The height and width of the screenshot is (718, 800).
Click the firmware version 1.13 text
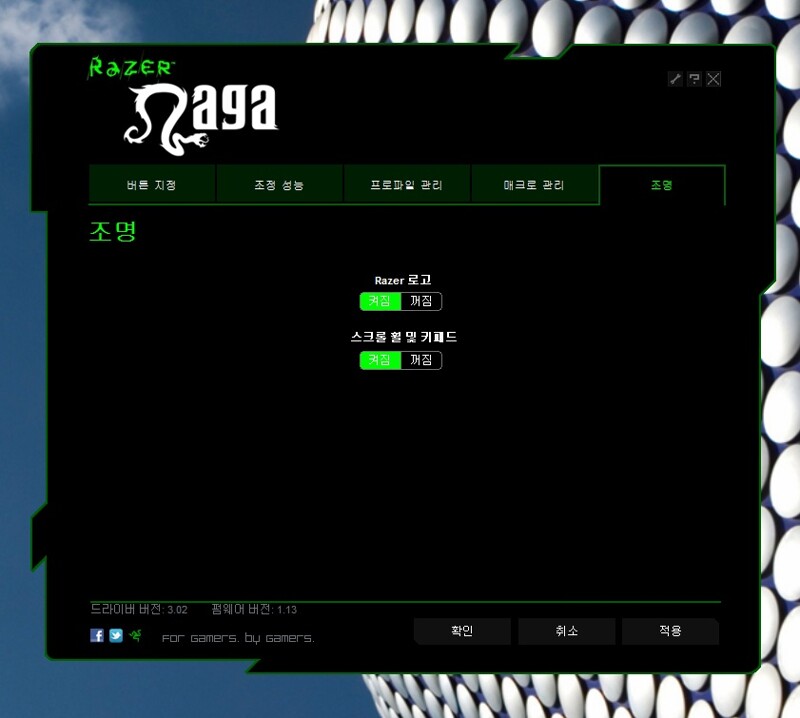pyautogui.click(x=254, y=609)
